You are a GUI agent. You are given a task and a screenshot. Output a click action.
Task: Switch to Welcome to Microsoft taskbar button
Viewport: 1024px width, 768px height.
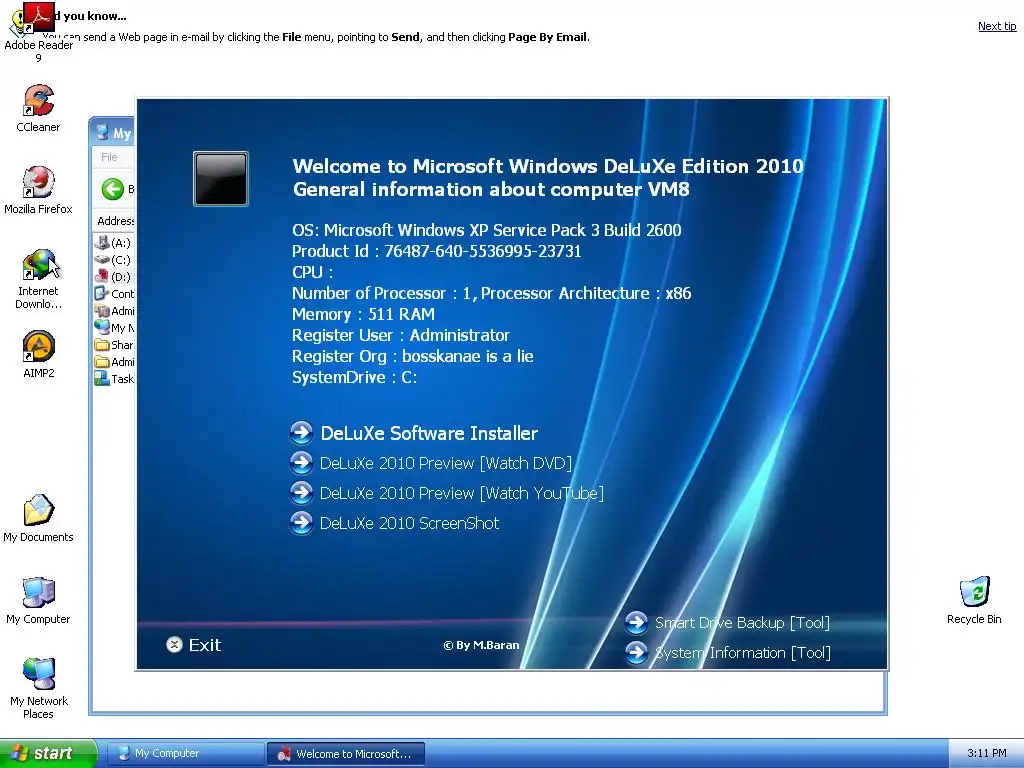346,754
